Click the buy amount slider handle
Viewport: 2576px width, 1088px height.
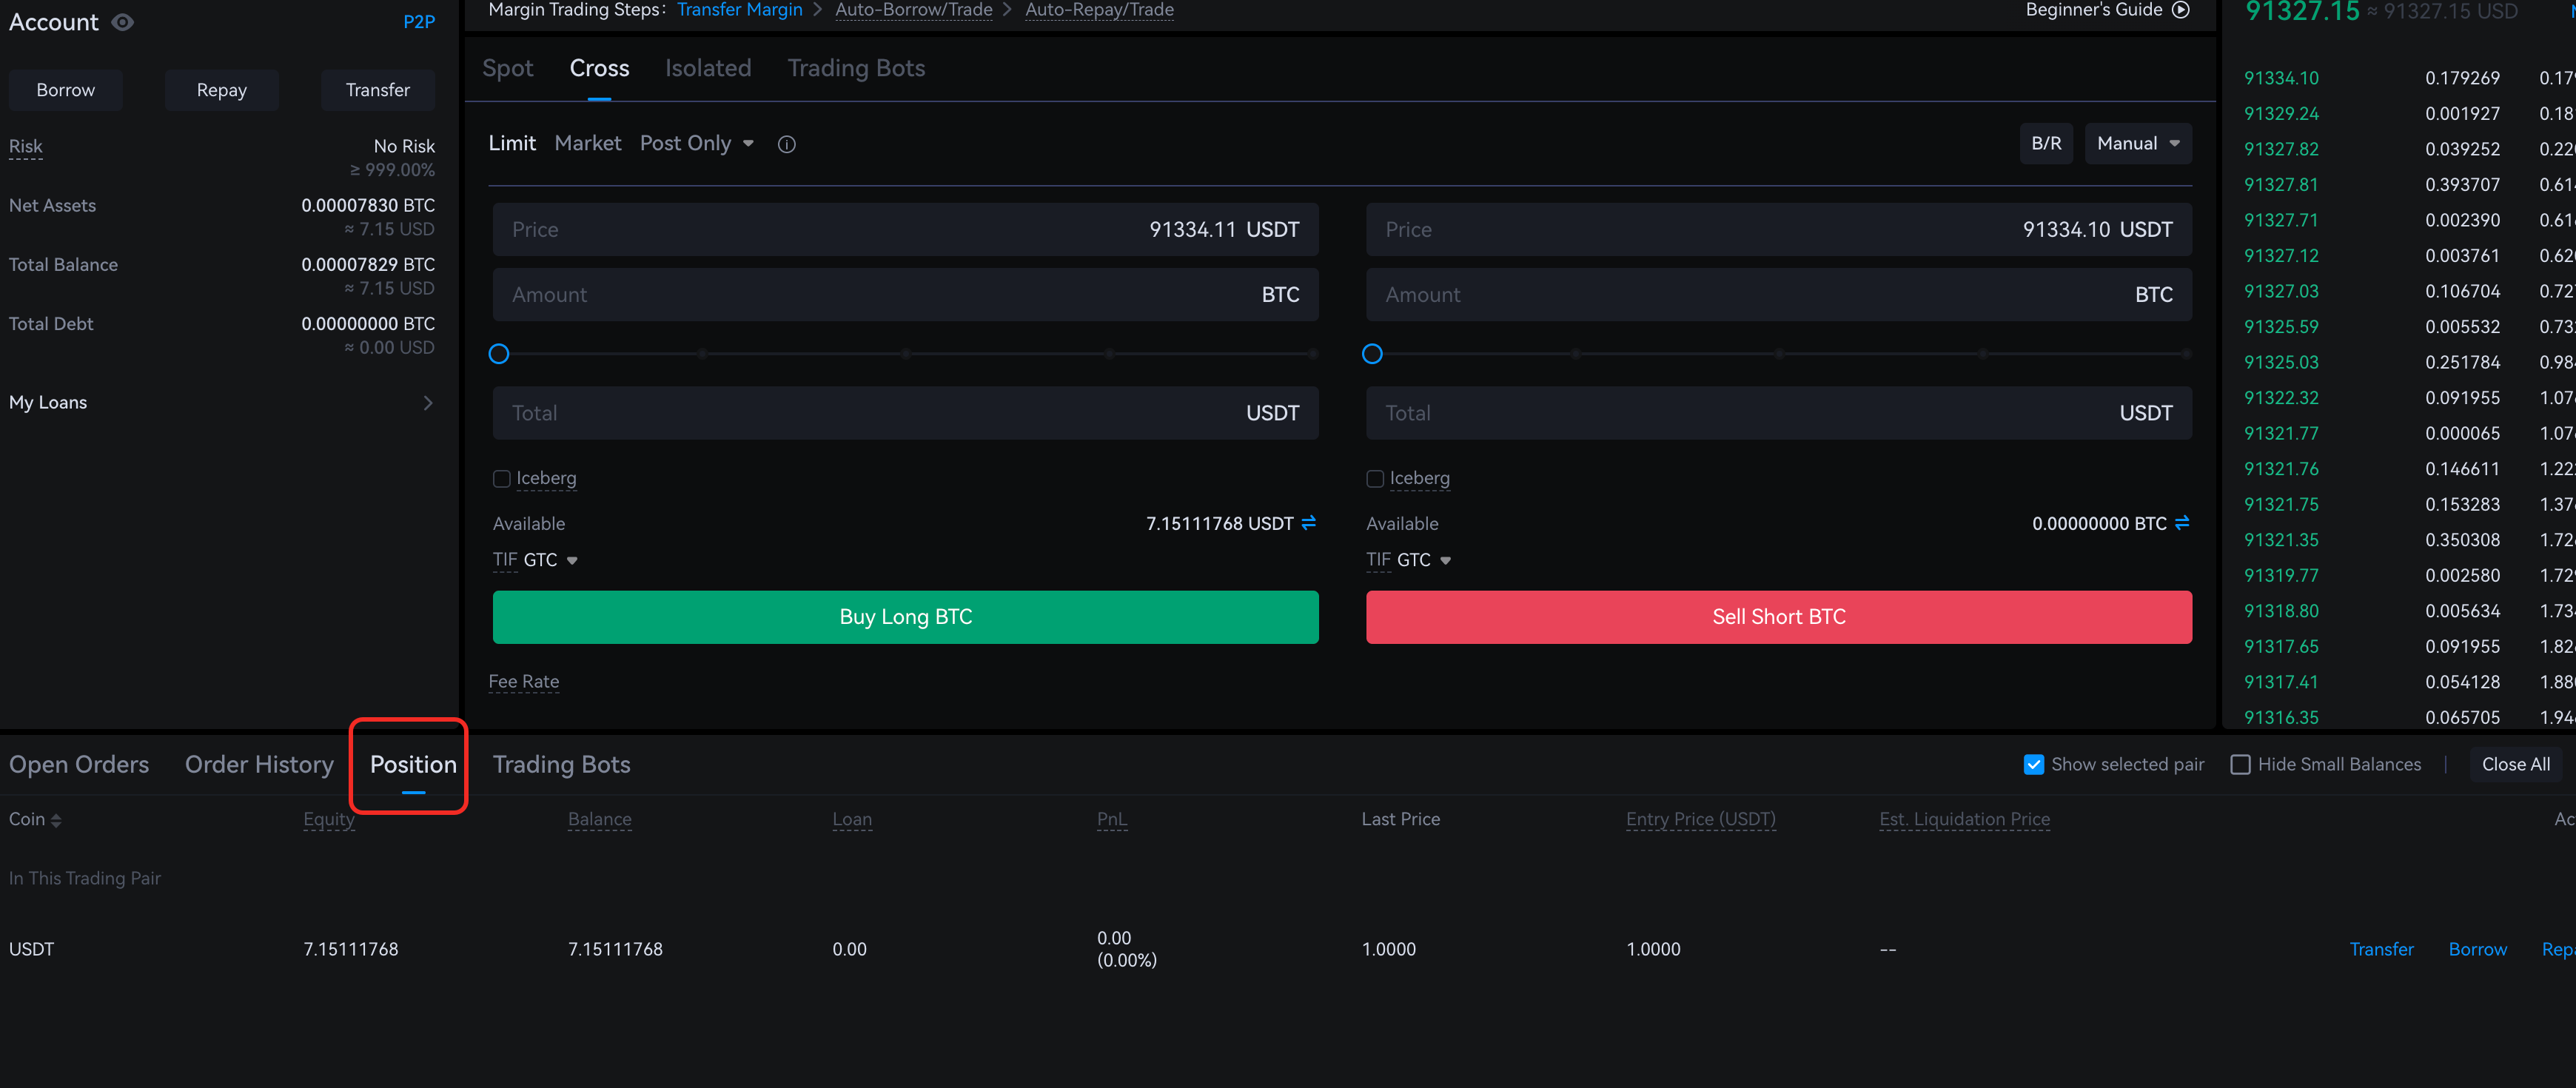click(499, 354)
